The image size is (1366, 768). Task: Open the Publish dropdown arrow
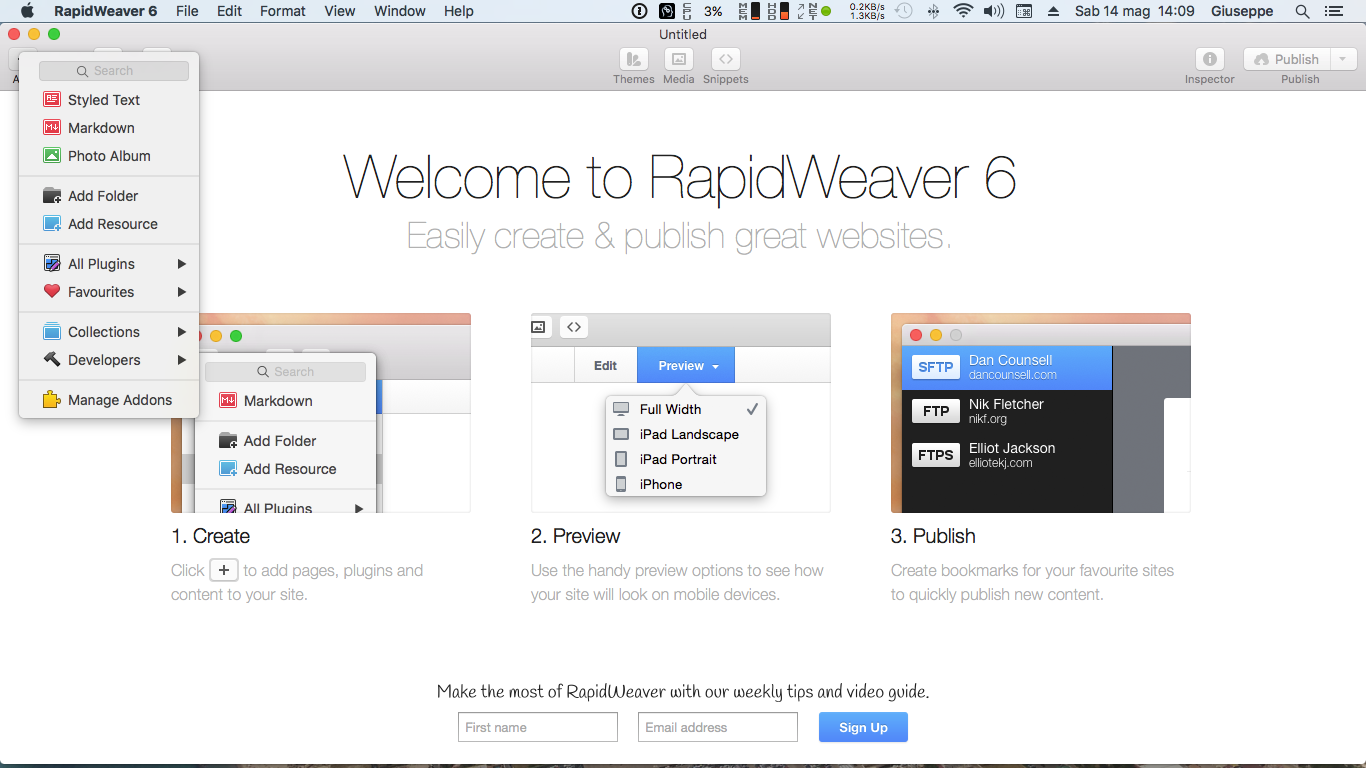click(x=1342, y=59)
